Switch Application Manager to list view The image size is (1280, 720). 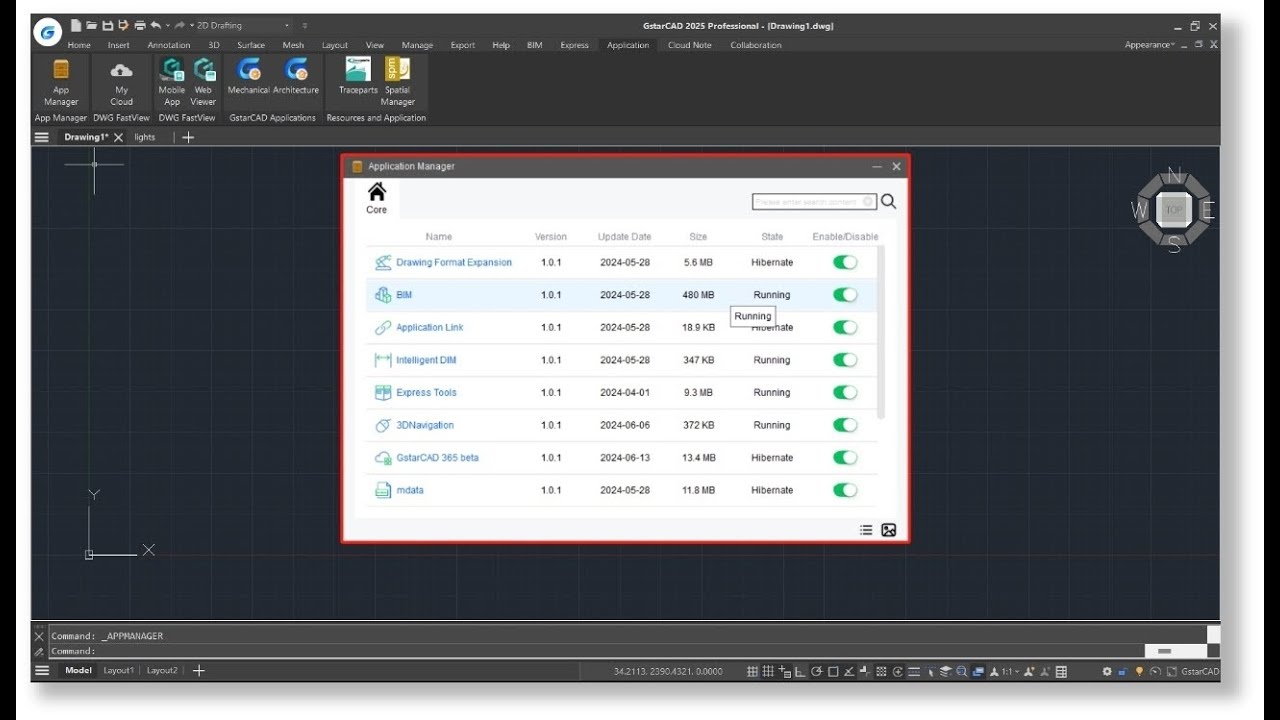tap(866, 530)
